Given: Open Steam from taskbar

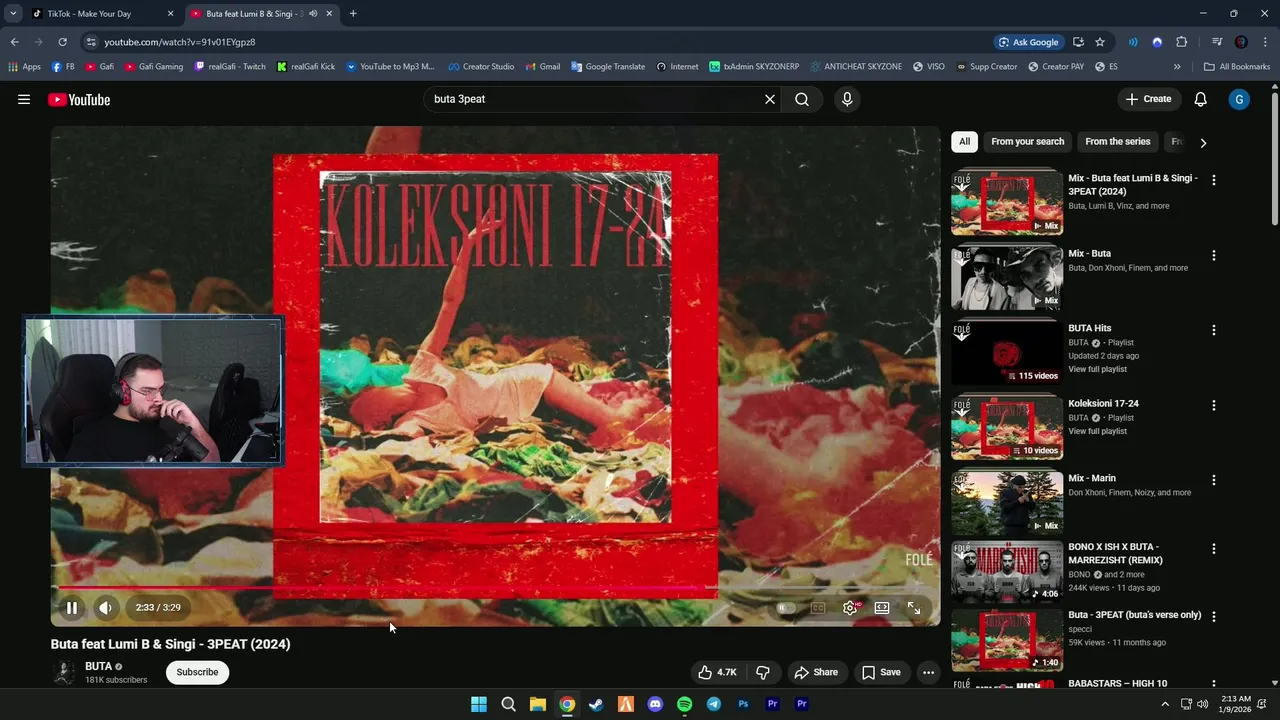Looking at the screenshot, I should point(596,704).
